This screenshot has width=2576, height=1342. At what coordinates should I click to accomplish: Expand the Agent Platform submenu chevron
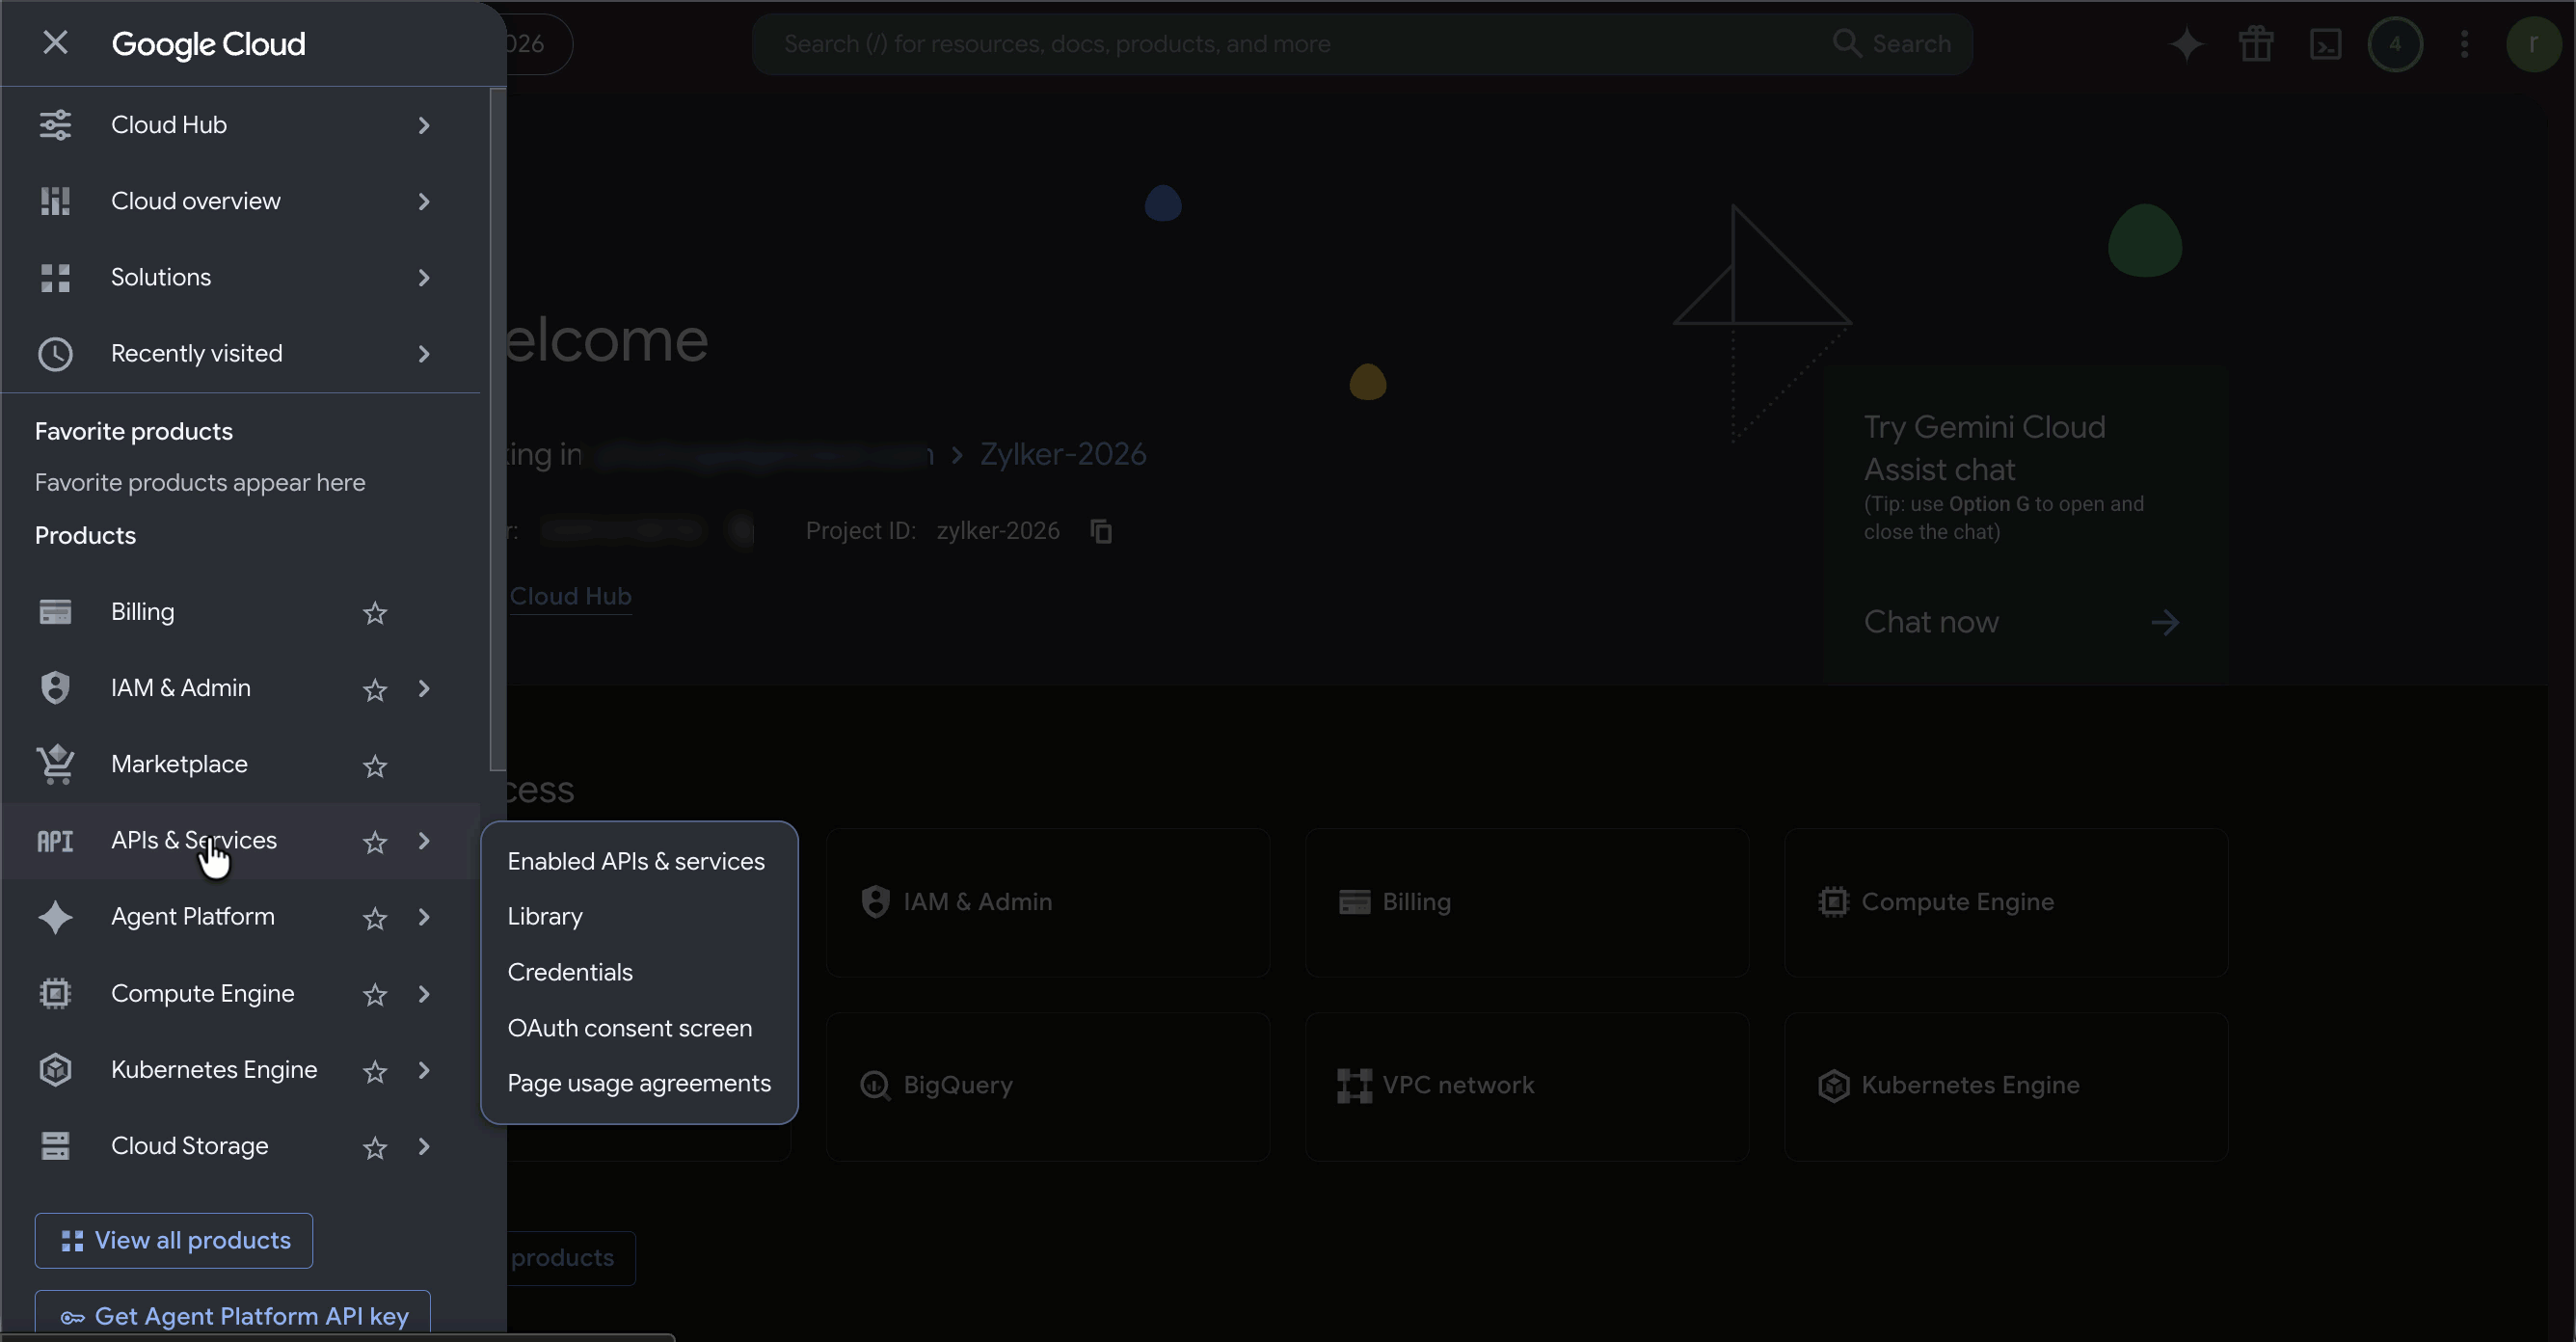click(424, 918)
